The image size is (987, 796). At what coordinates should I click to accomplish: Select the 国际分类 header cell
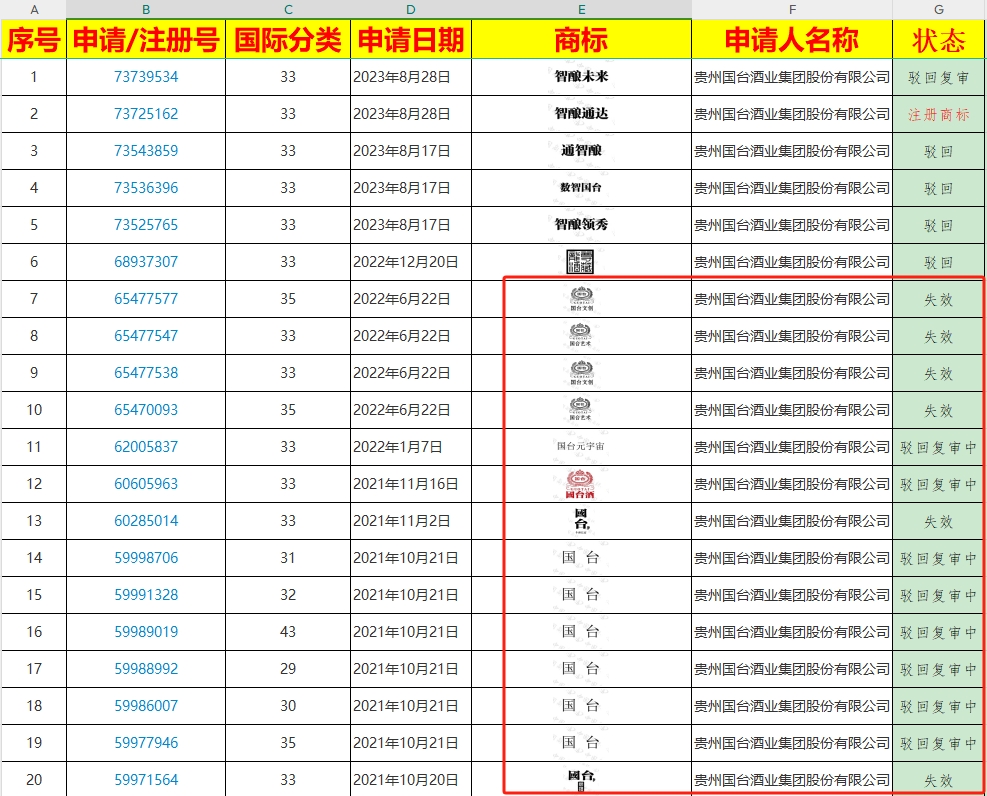coord(287,40)
